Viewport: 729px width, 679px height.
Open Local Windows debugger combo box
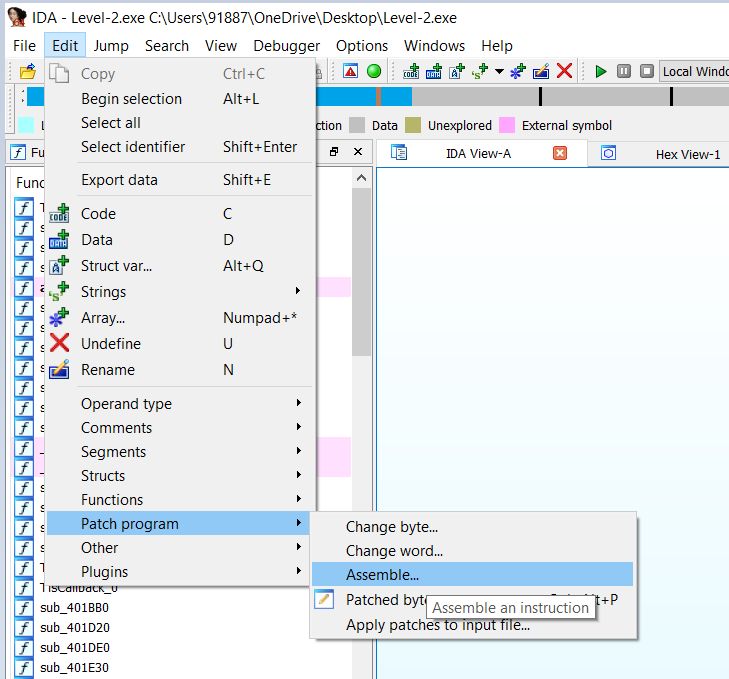click(x=694, y=72)
